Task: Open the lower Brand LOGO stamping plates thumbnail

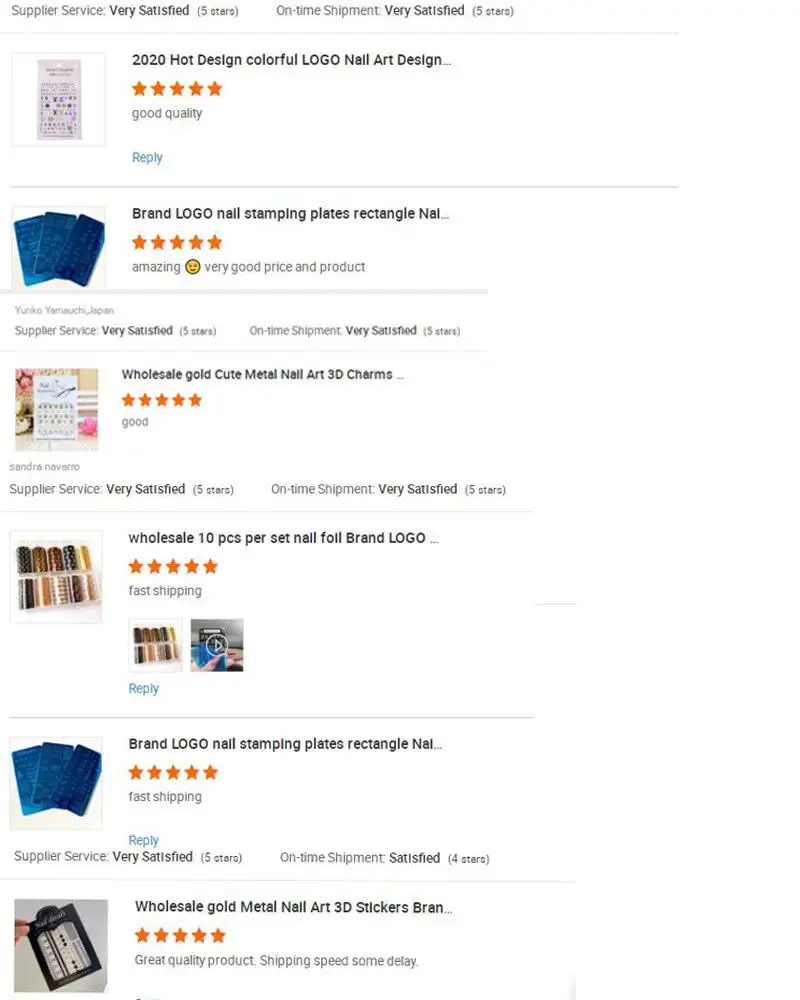Action: [x=56, y=783]
